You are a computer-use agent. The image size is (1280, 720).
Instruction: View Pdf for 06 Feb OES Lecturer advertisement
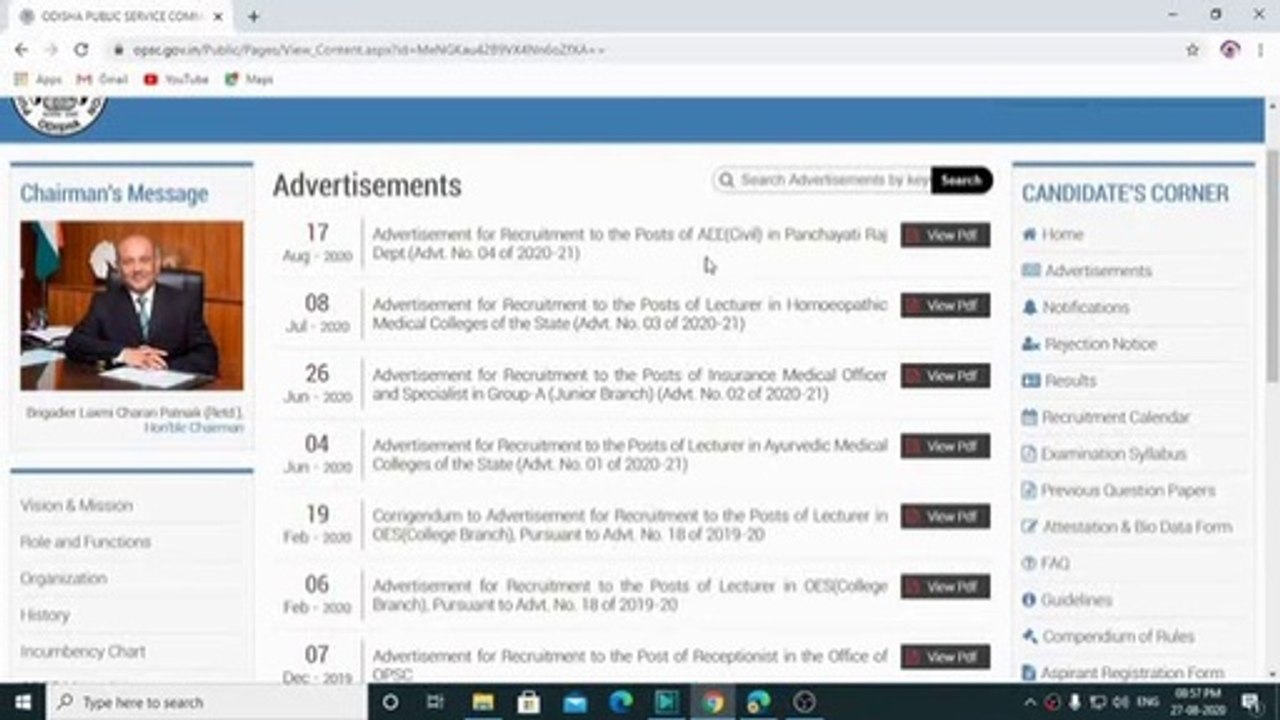pos(945,586)
